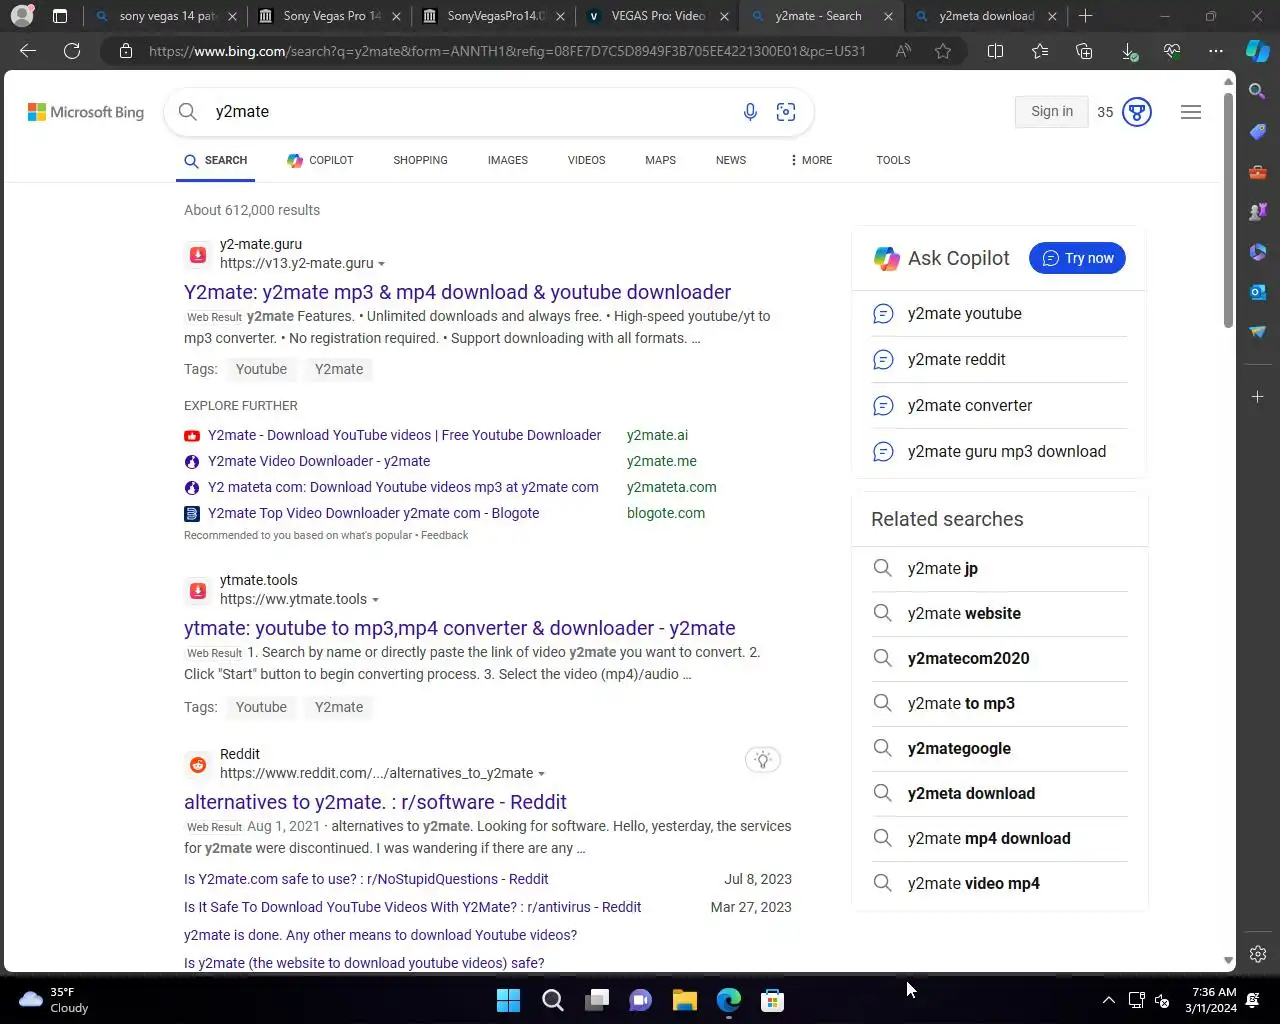Expand dropdown arrow next to v13.y2-mate.guru URL
The height and width of the screenshot is (1024, 1280).
[x=381, y=264]
